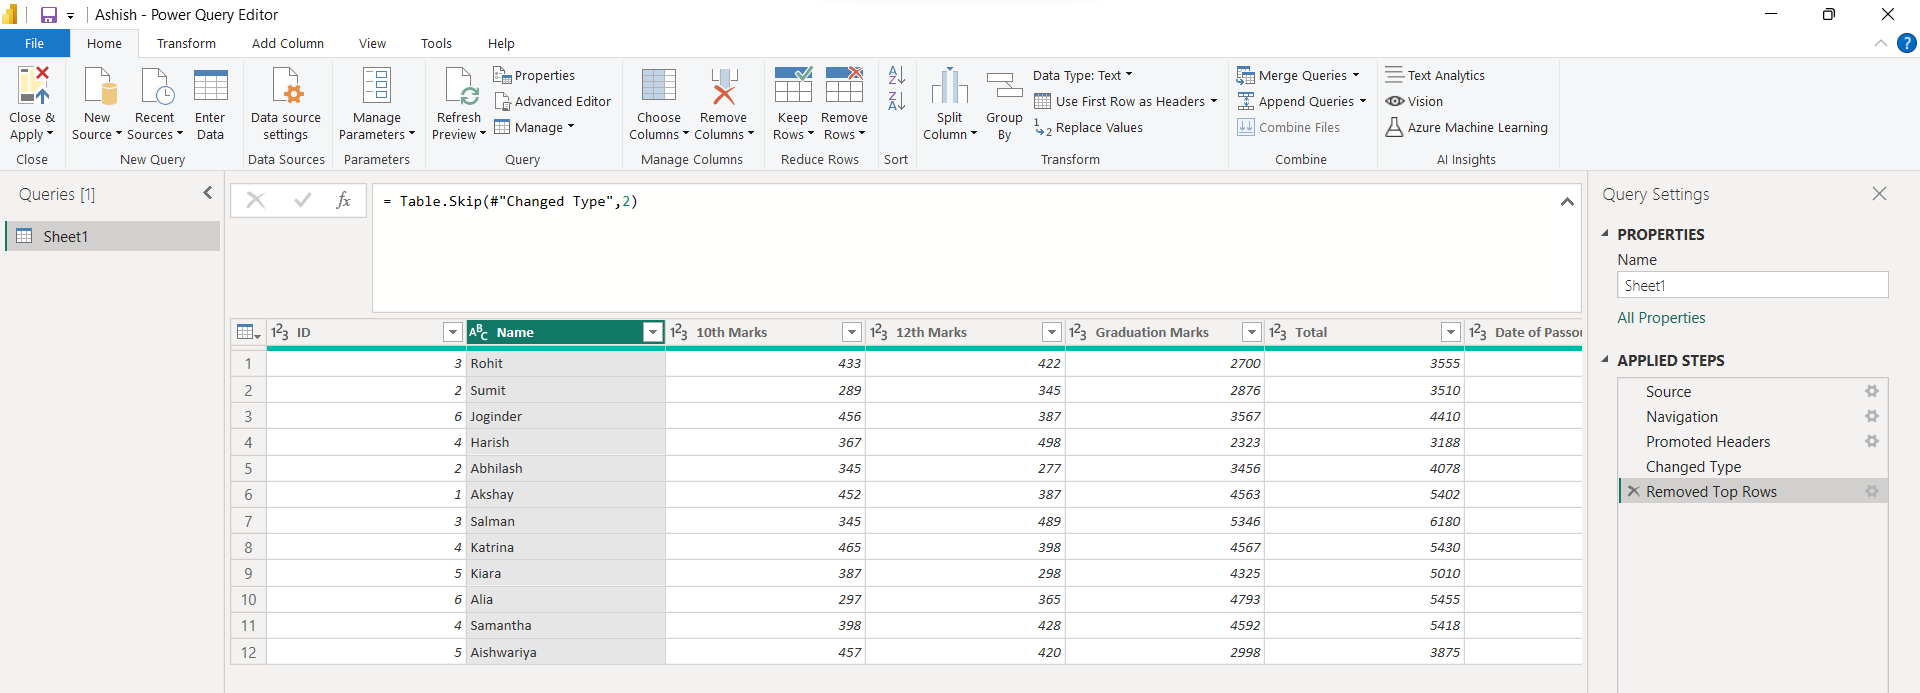Open the Add Column tab
1920x693 pixels.
[287, 44]
